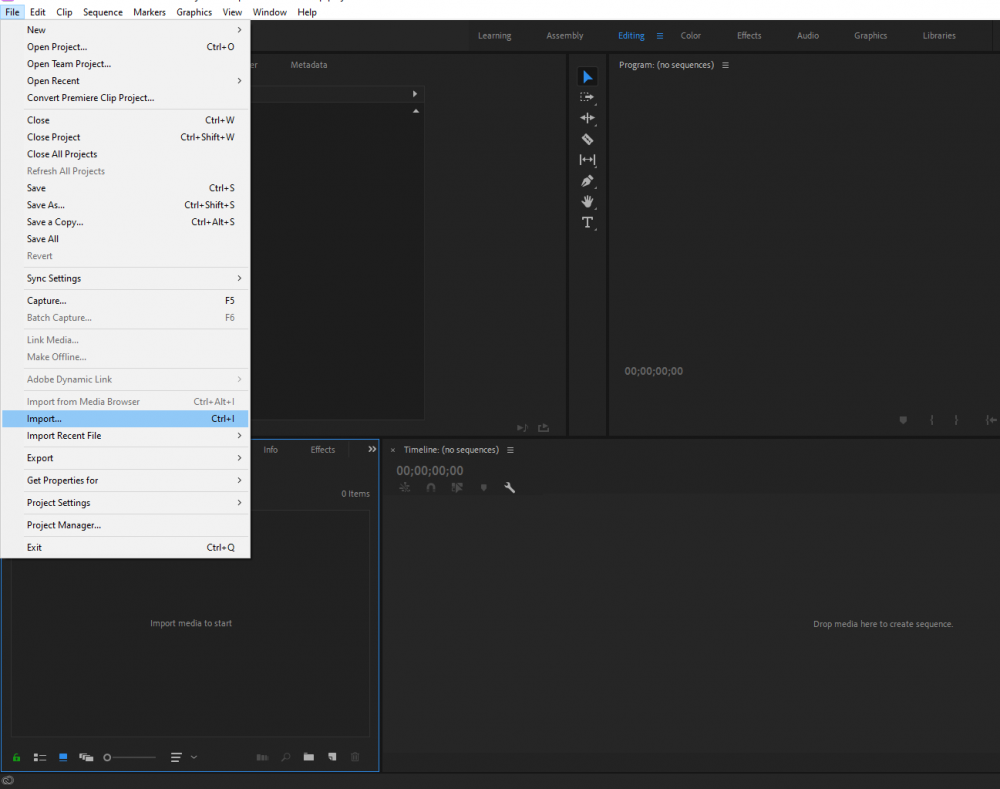Select the Pen tool
The width and height of the screenshot is (1000, 789).
click(x=587, y=181)
